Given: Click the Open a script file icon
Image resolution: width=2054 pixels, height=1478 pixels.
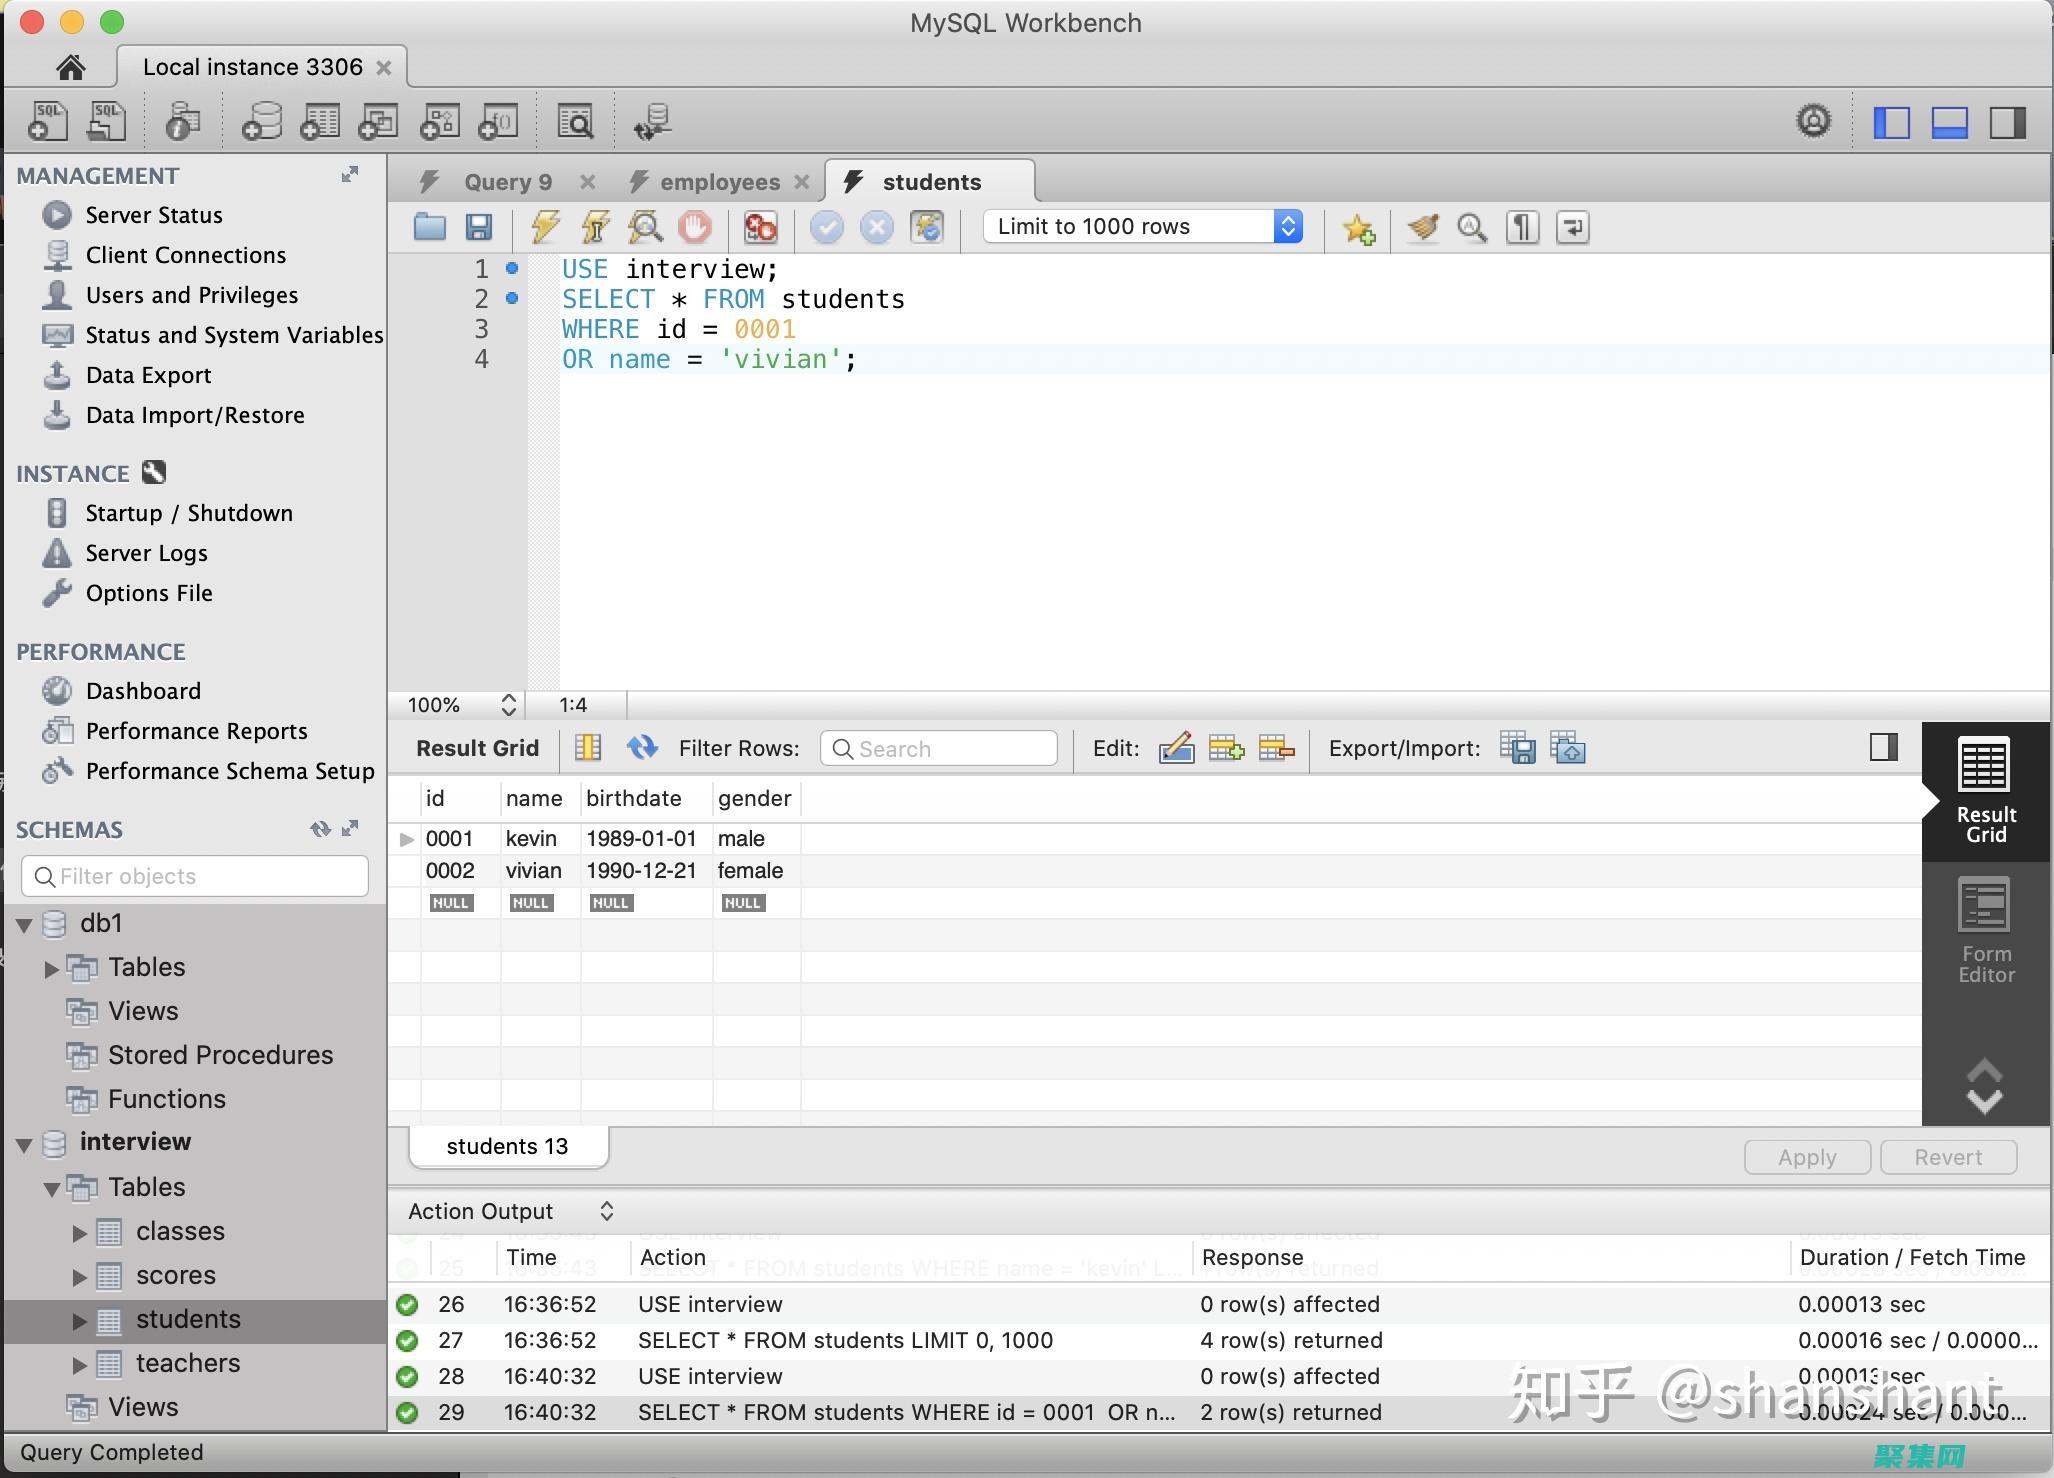Looking at the screenshot, I should [x=431, y=226].
